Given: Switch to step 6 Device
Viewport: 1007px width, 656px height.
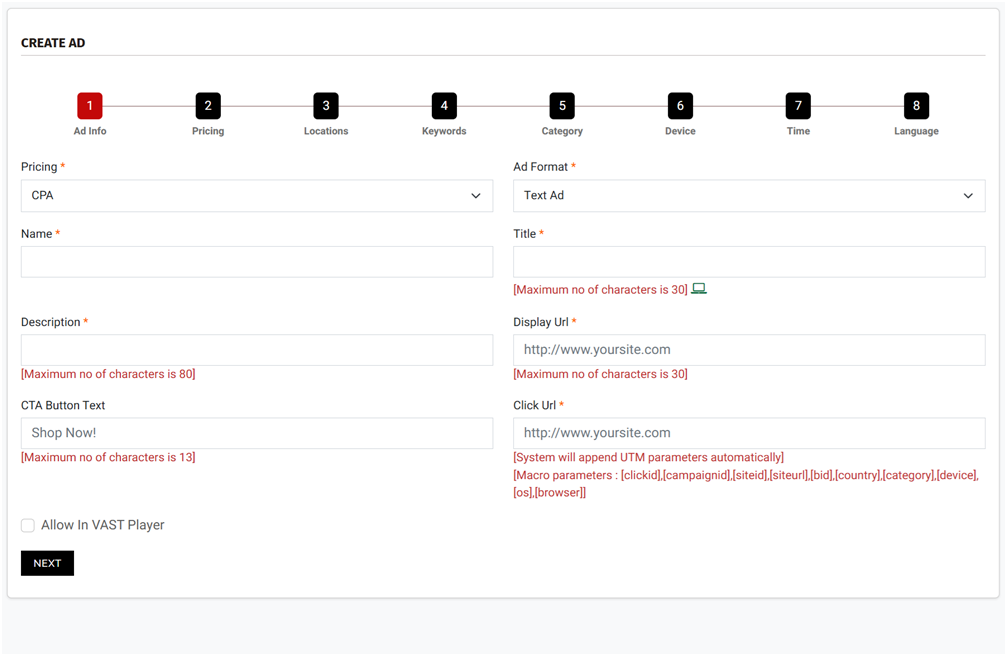Looking at the screenshot, I should pyautogui.click(x=680, y=106).
